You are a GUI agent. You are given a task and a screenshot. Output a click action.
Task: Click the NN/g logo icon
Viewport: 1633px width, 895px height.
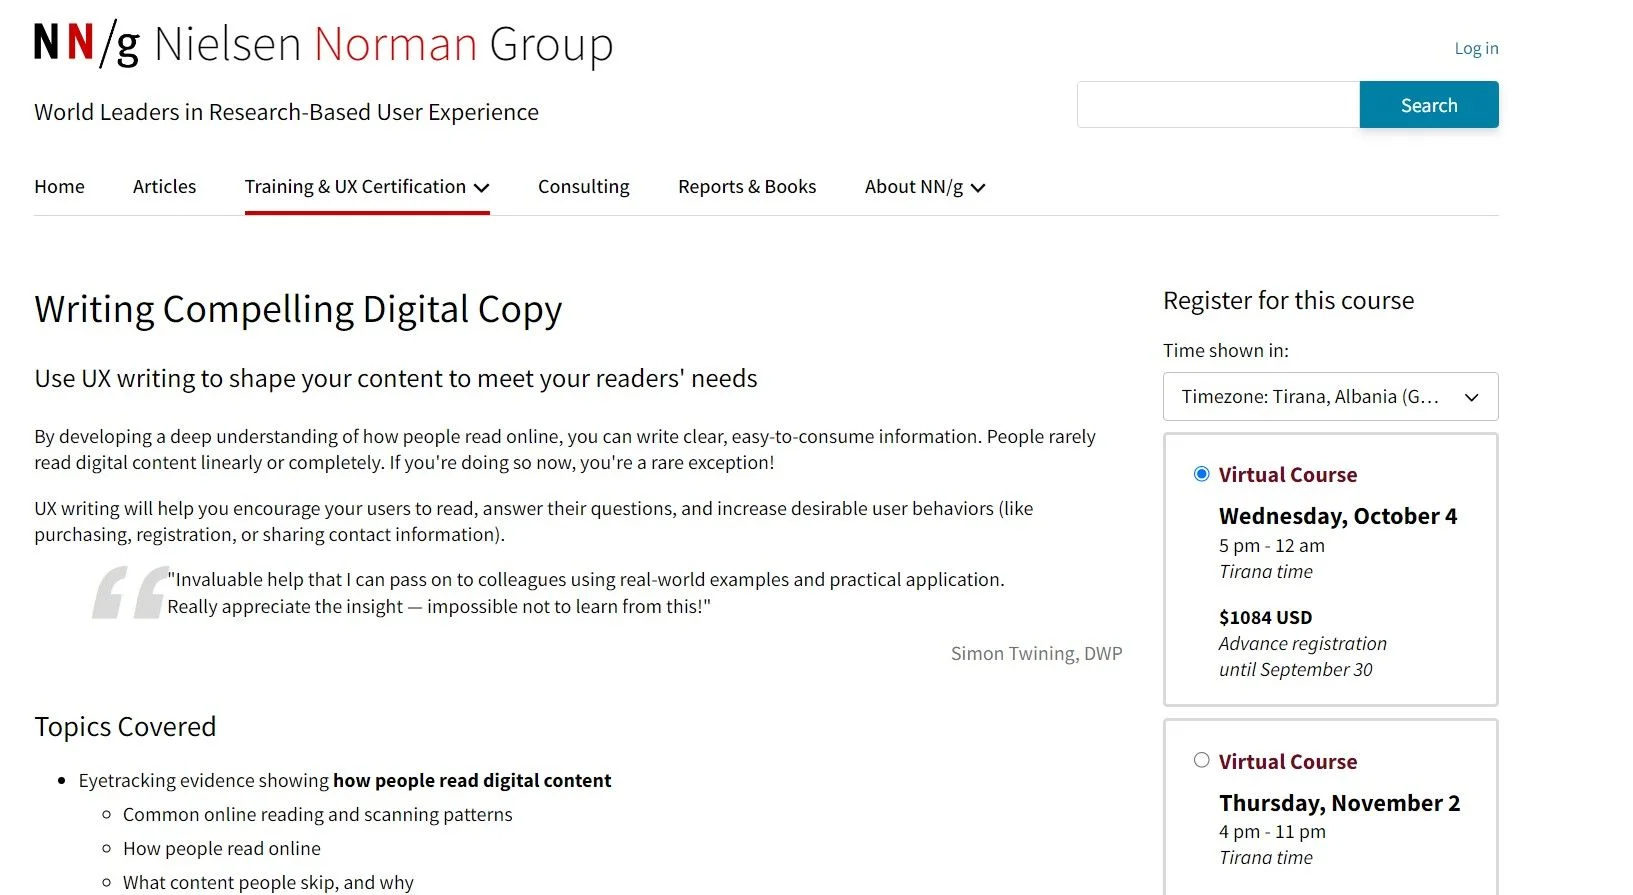click(x=86, y=44)
